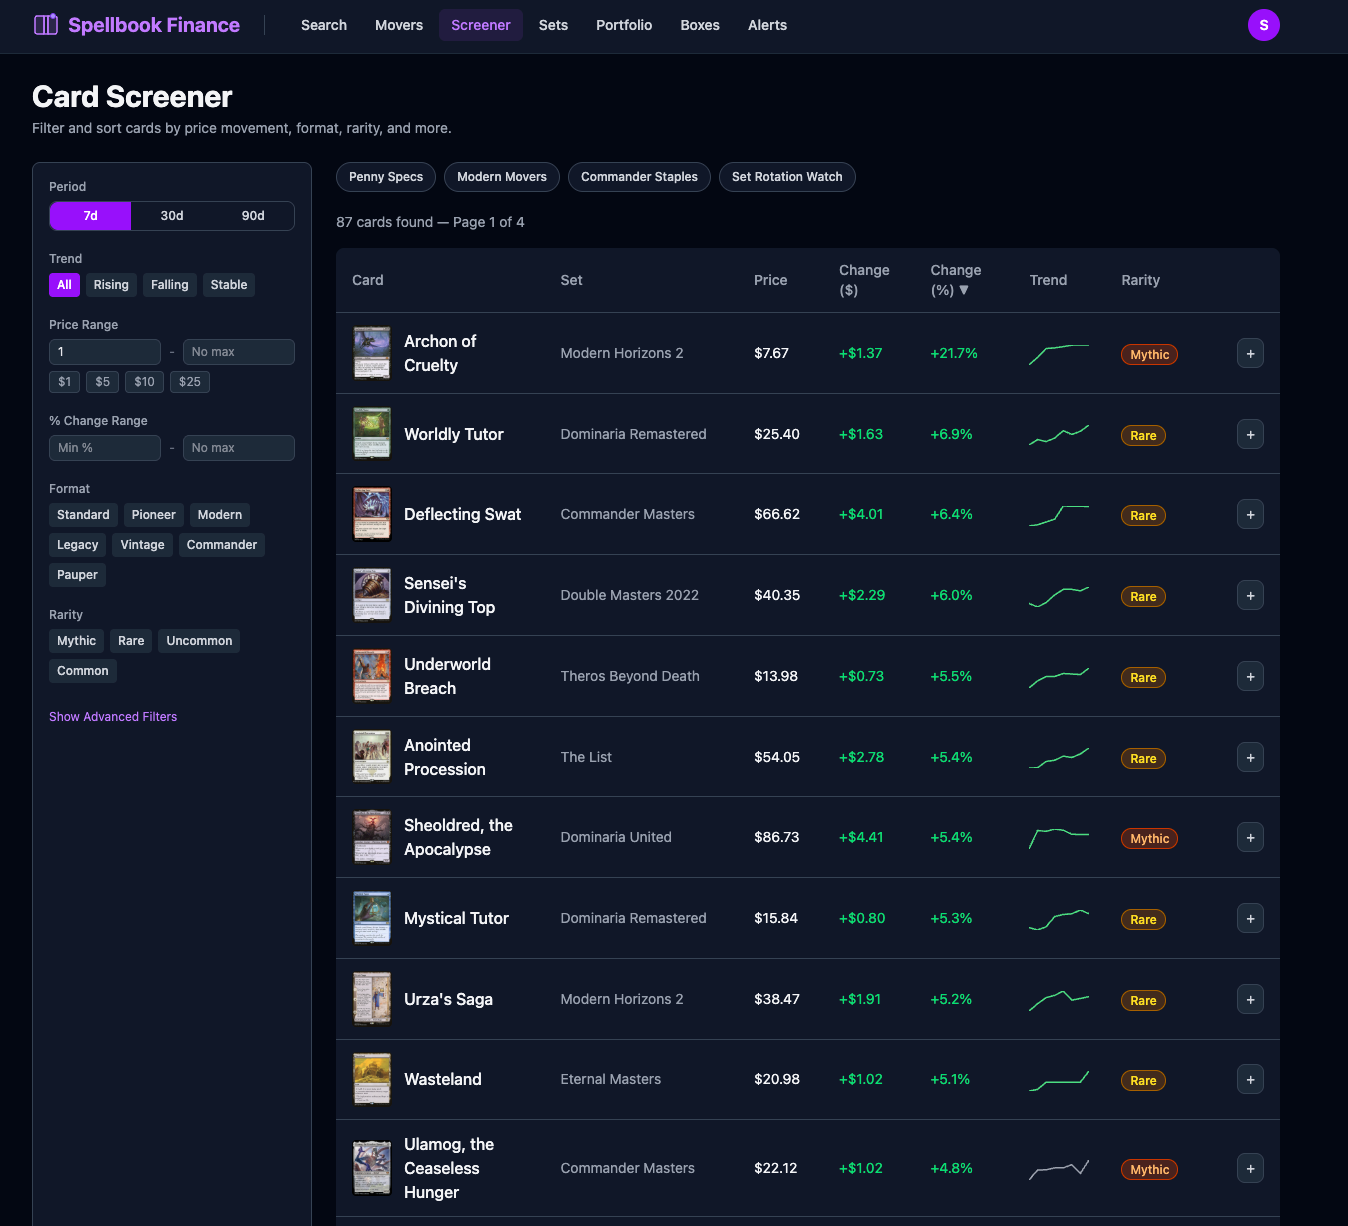Select the Rising trend filter

(x=111, y=285)
